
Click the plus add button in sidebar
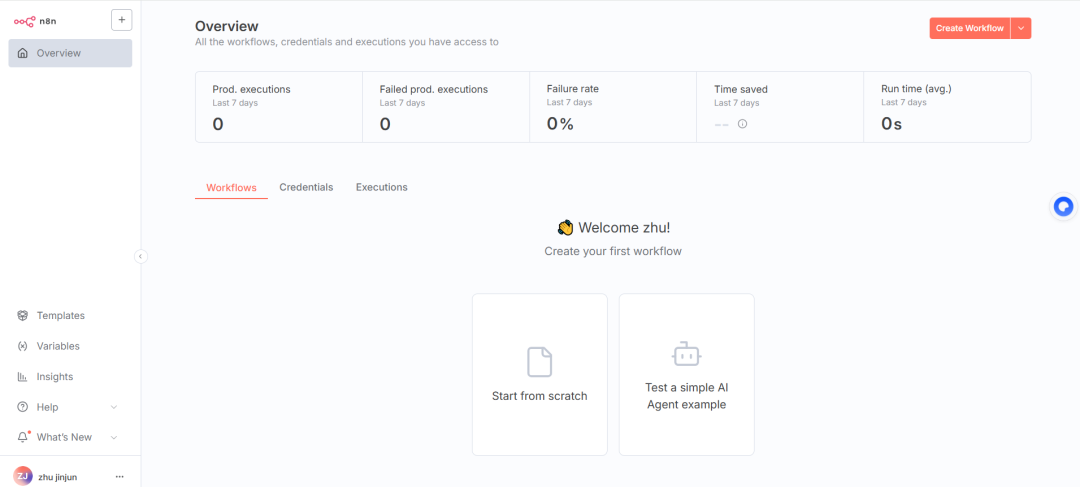(x=121, y=20)
